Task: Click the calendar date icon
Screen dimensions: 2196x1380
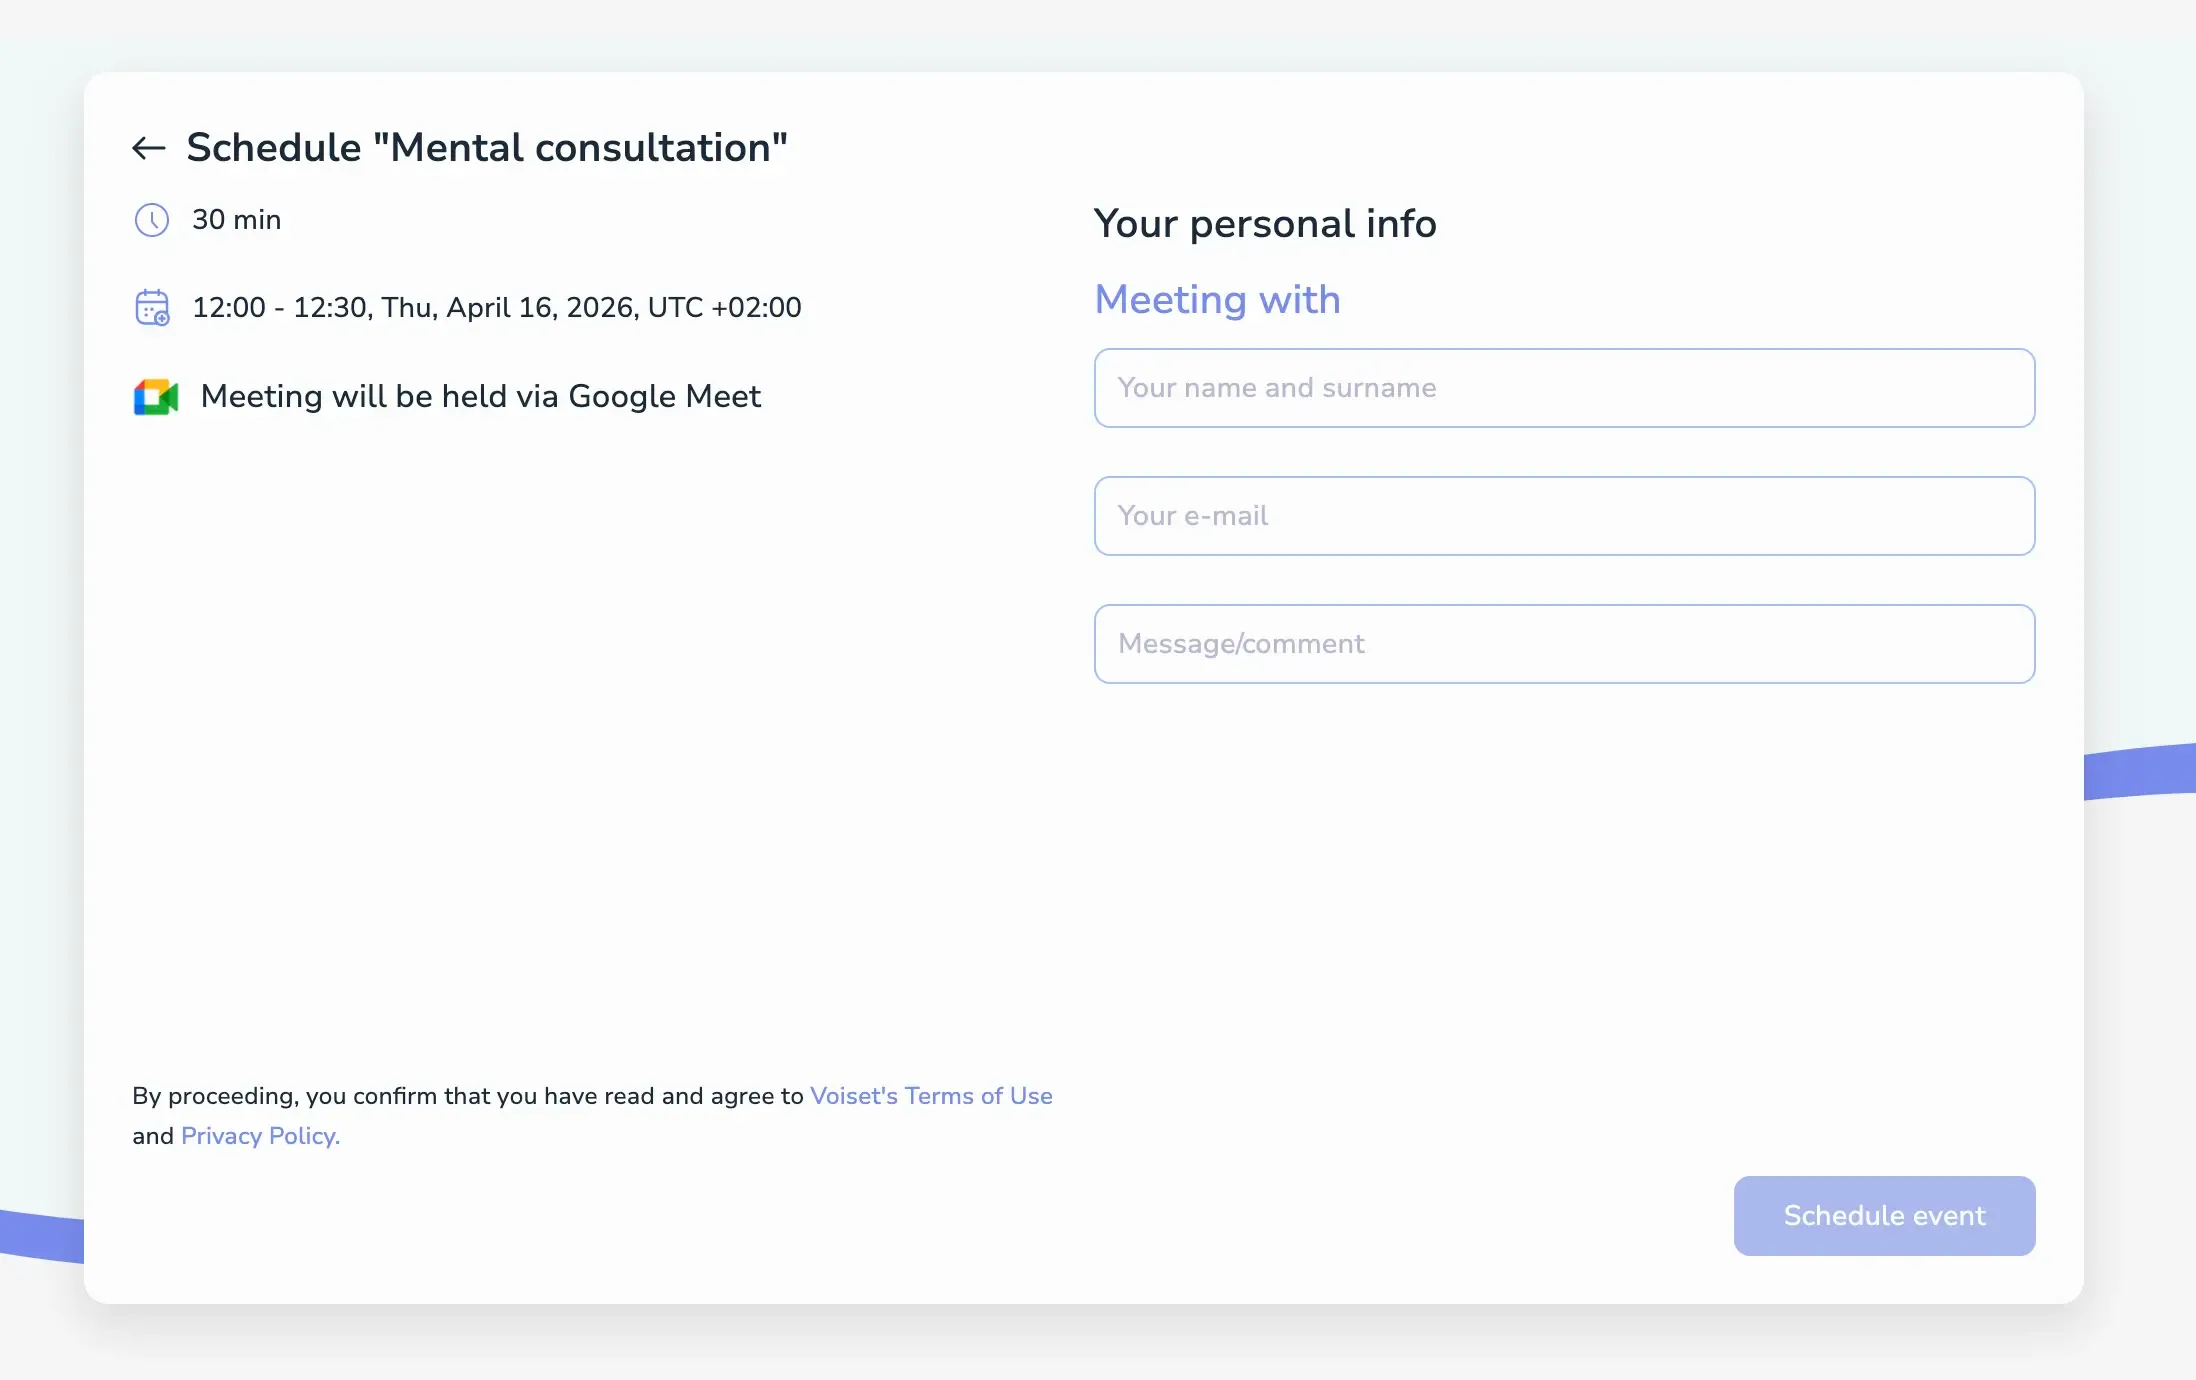Action: point(152,307)
